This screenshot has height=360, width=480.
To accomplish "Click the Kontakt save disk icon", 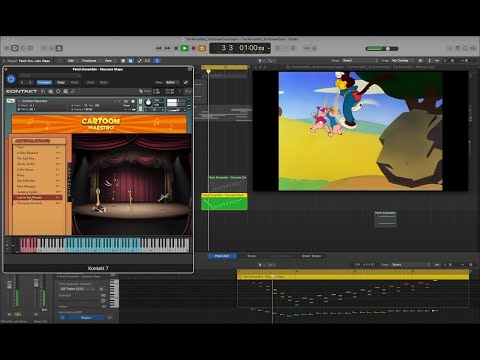I will 51,91.
